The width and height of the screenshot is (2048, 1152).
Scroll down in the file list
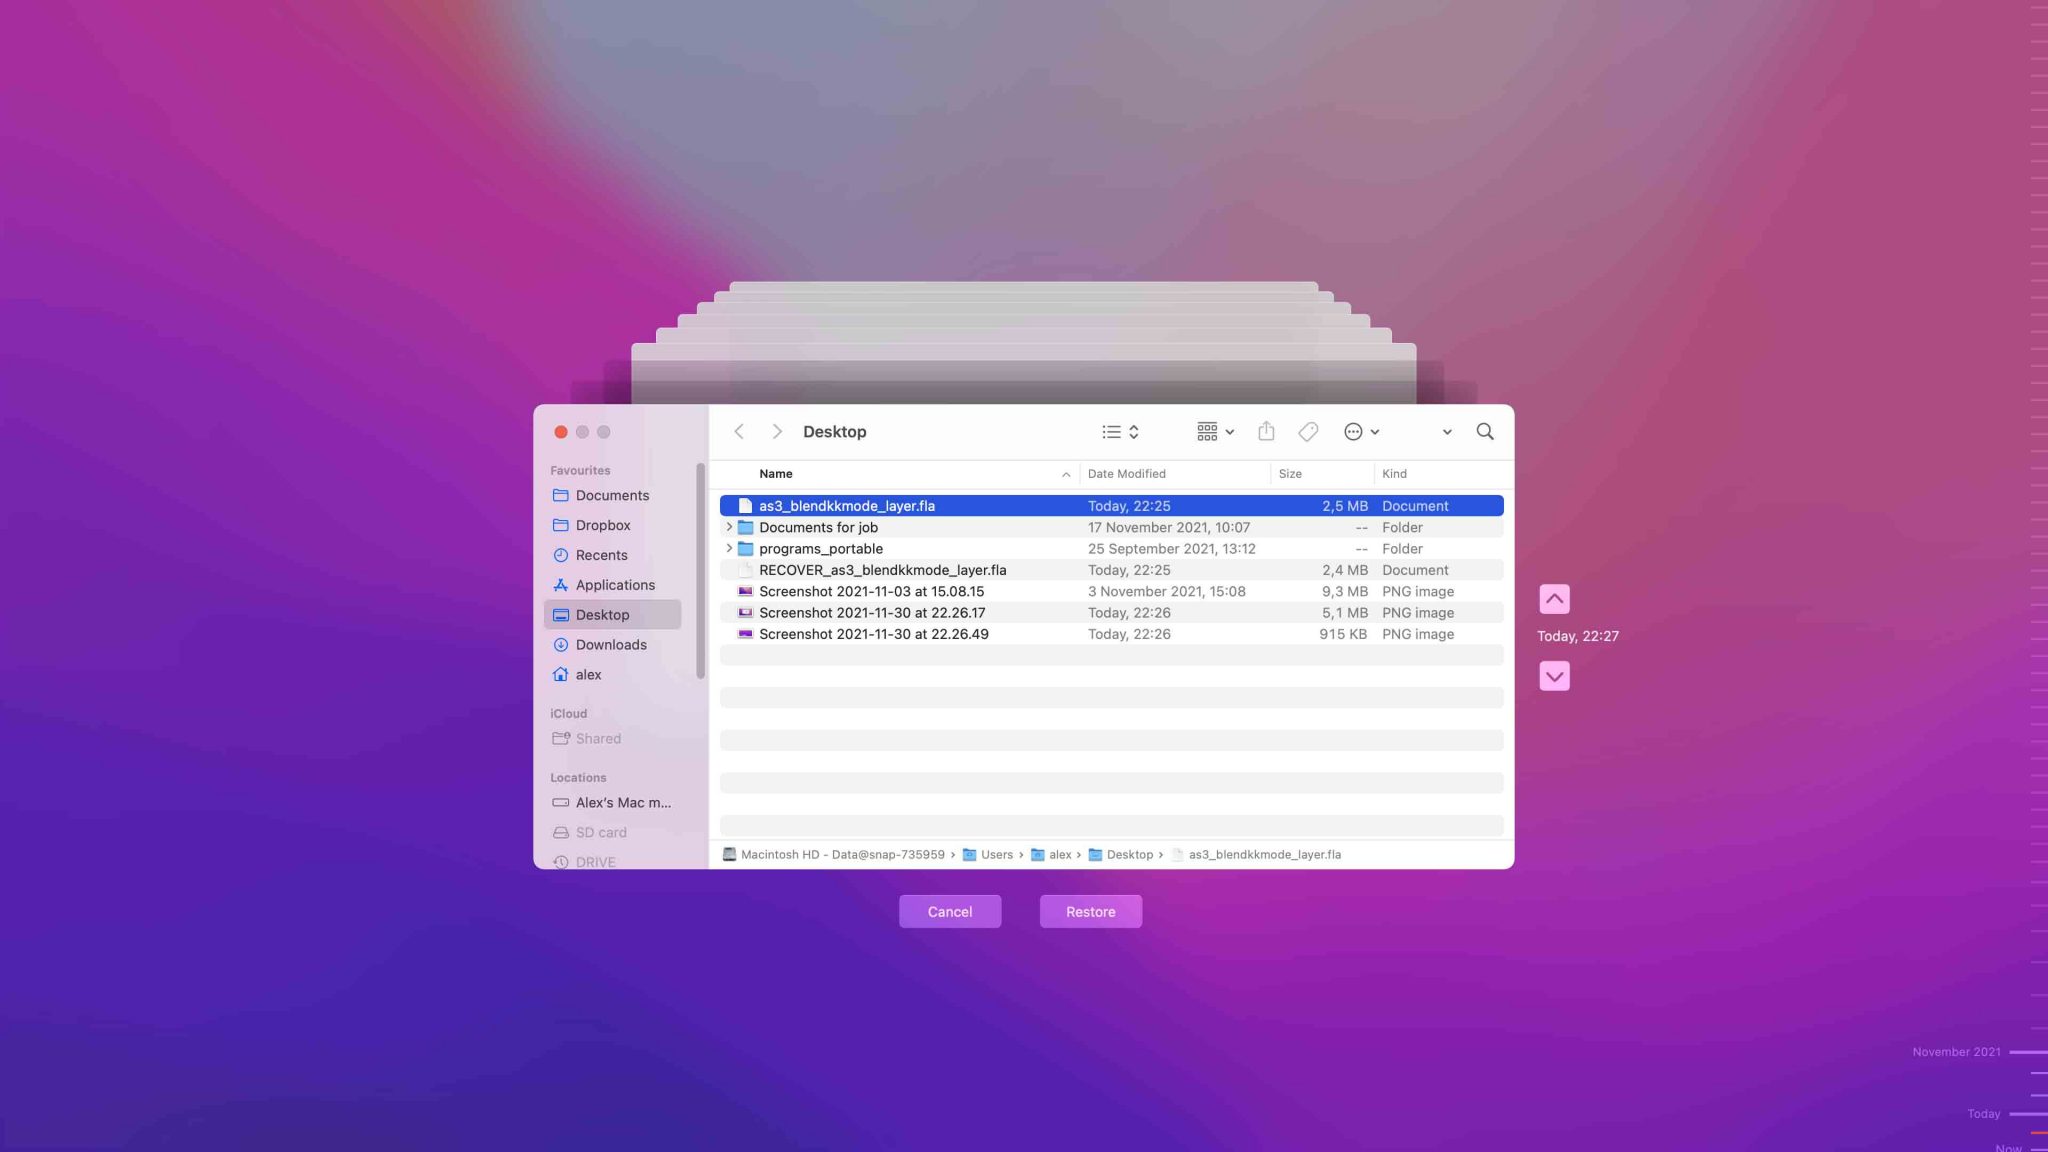(x=1553, y=677)
